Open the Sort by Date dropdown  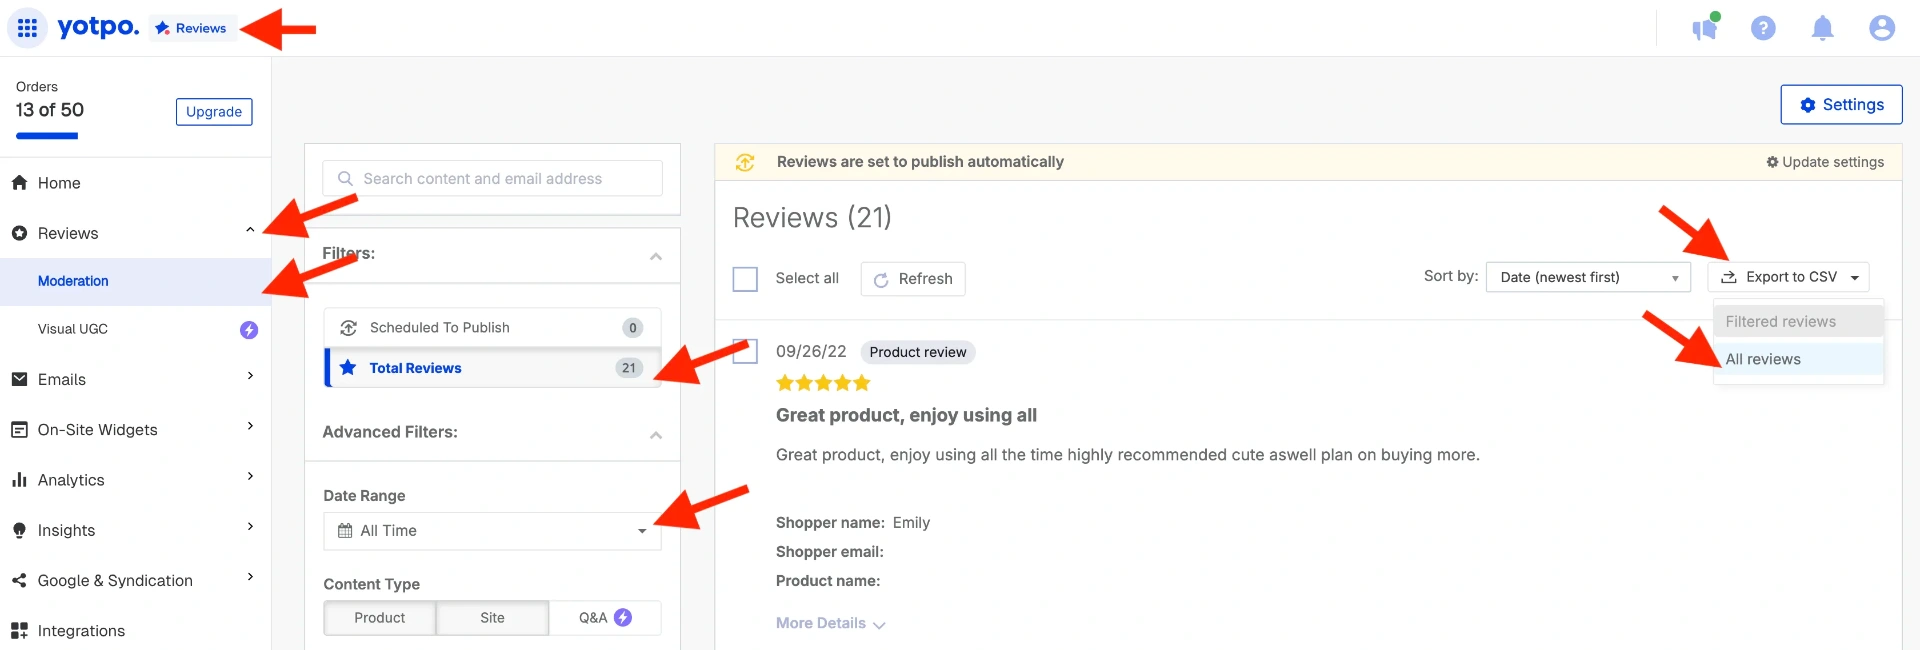1588,277
